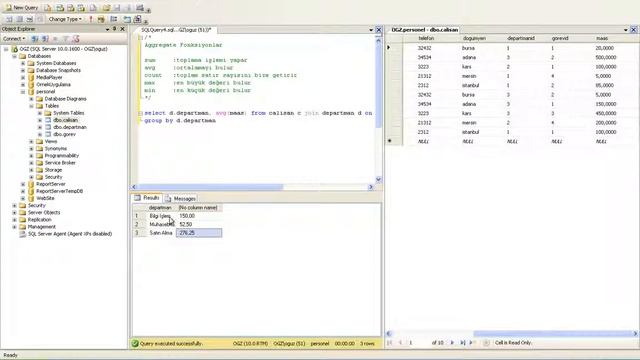This screenshot has height=360, width=640.
Task: Click the Disconnect icon in Object Explorer
Action: [45, 38]
